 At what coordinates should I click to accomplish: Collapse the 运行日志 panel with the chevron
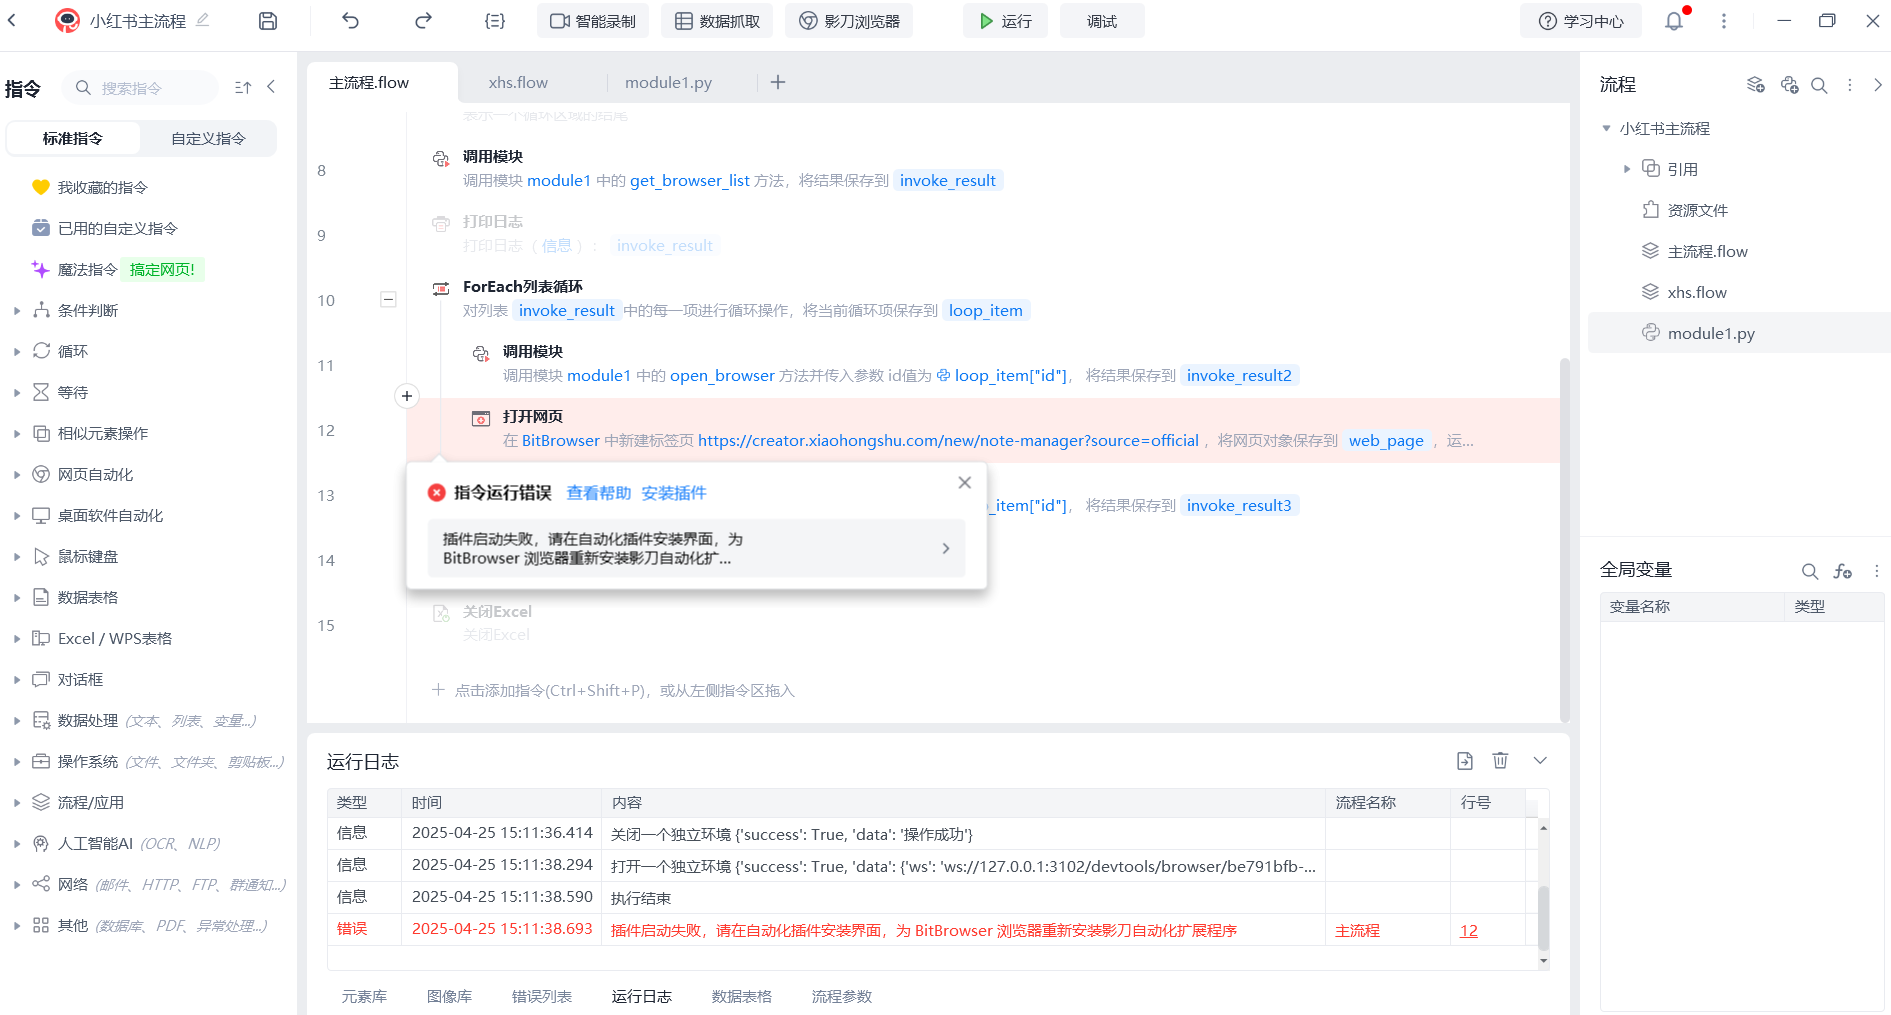(x=1540, y=761)
